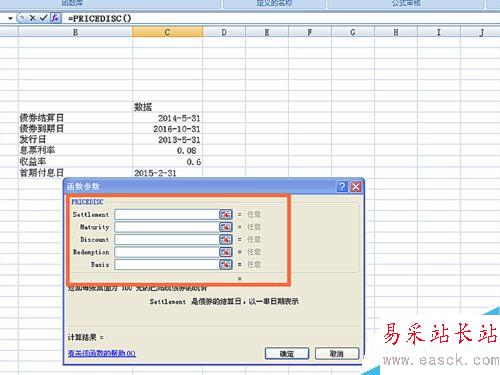The height and width of the screenshot is (375, 500).
Task: Select column D header
Action: [224, 32]
